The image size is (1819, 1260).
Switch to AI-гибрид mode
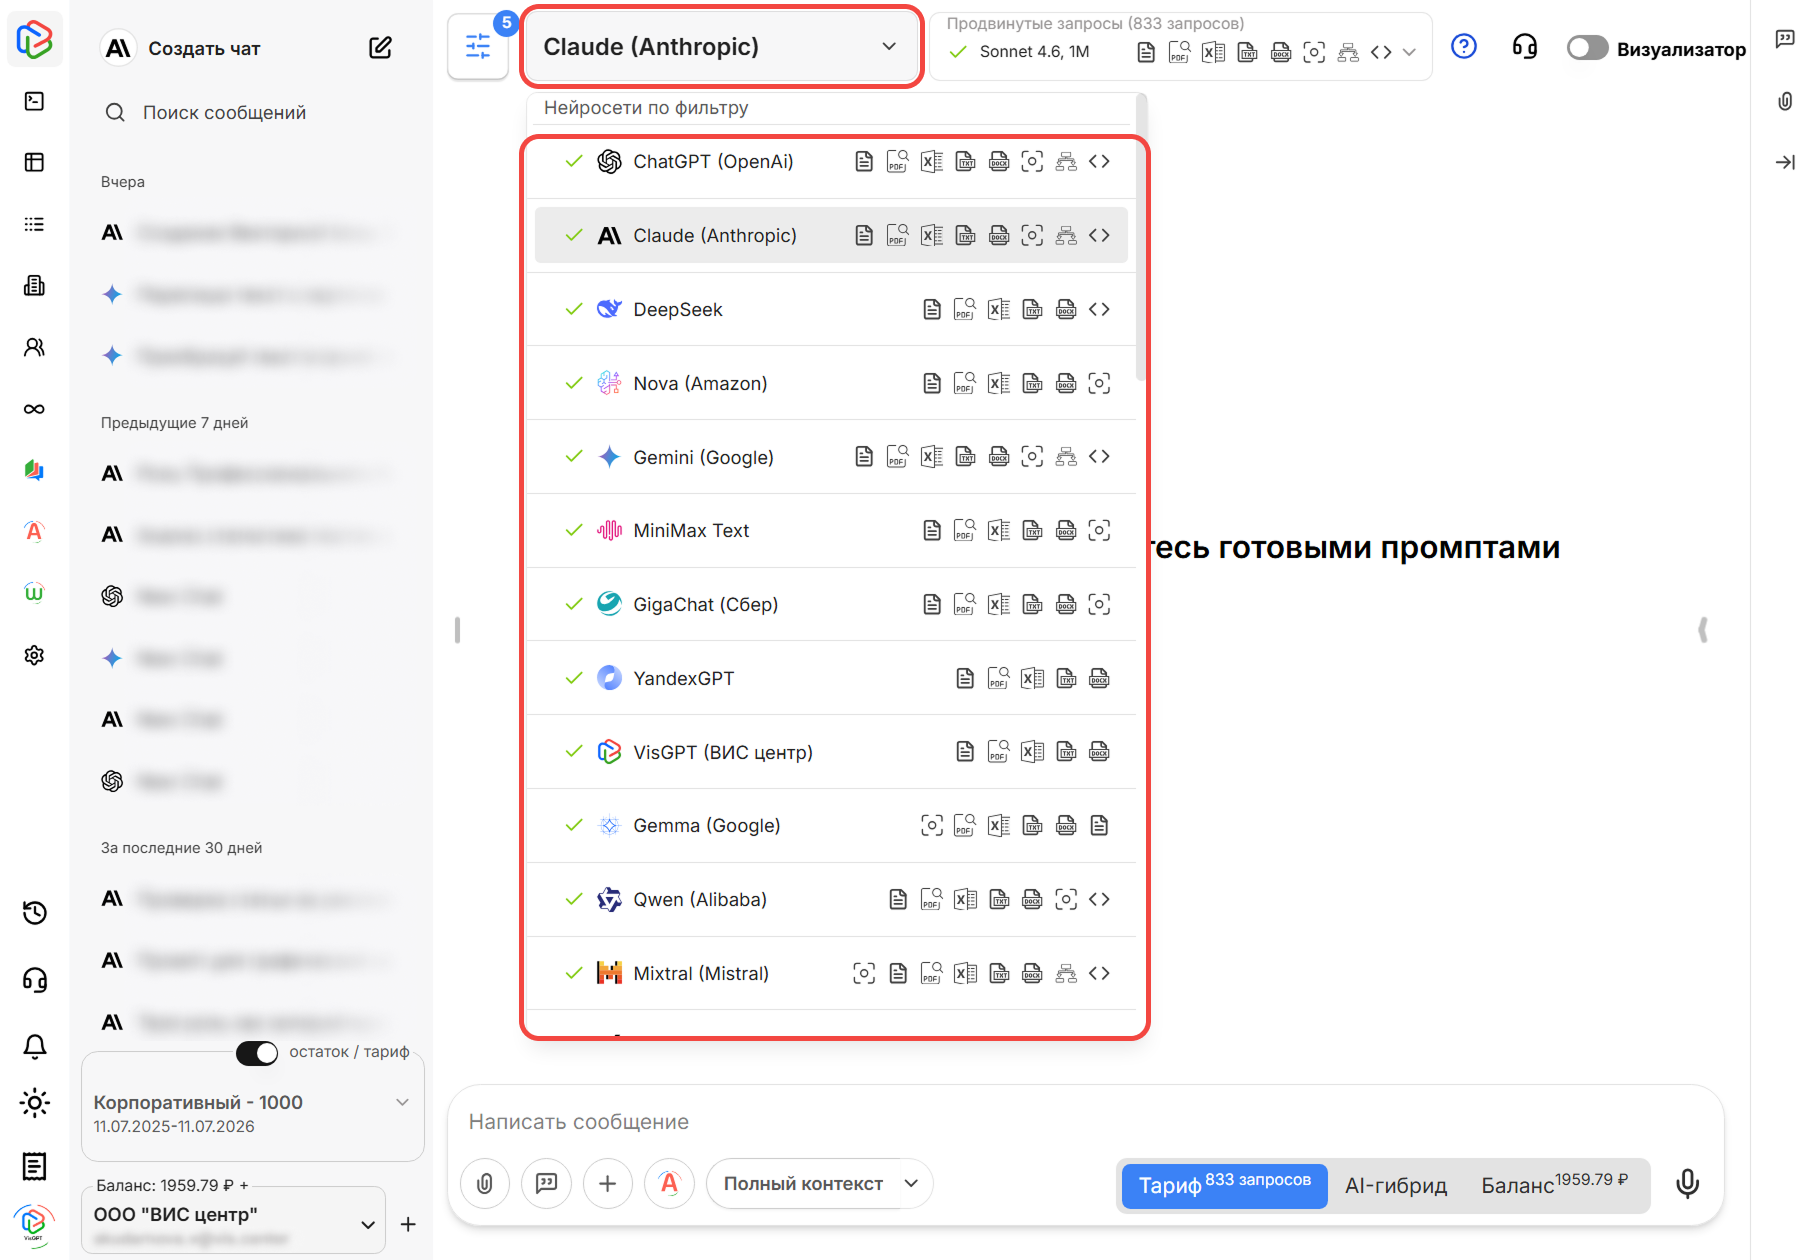pyautogui.click(x=1395, y=1185)
